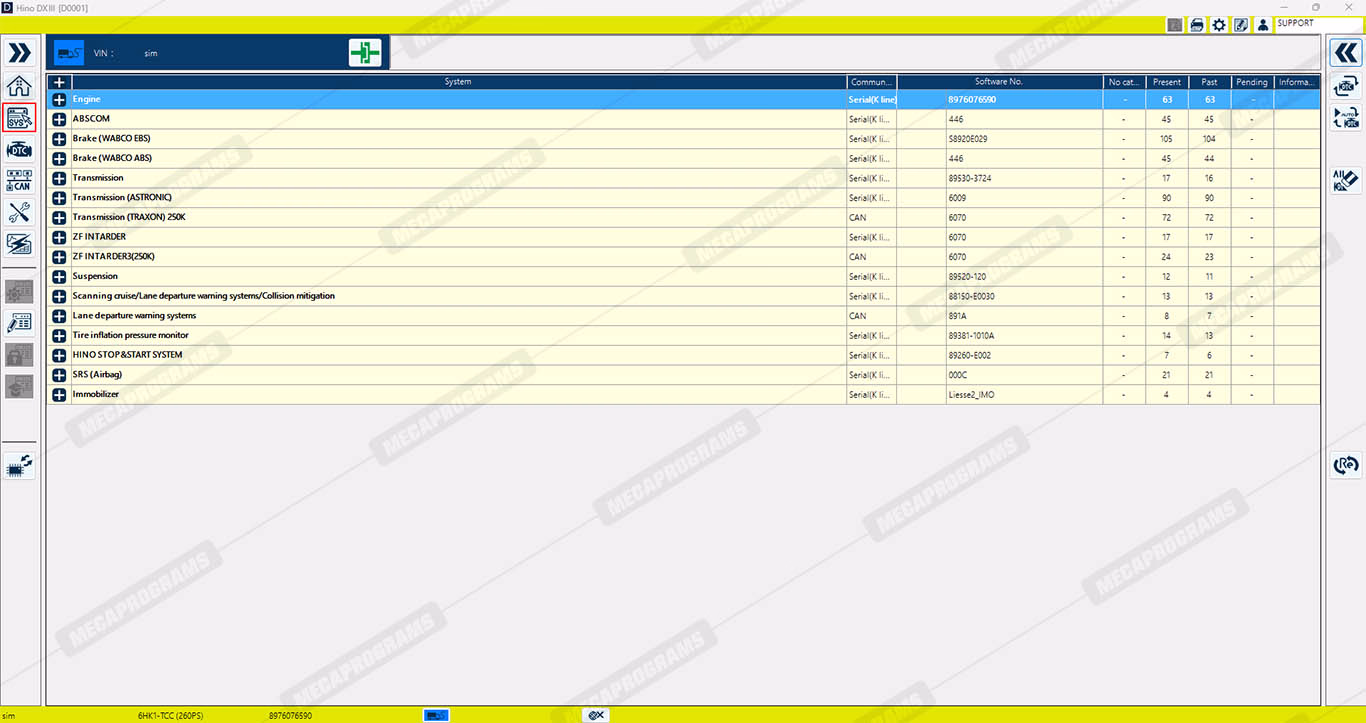The height and width of the screenshot is (723, 1366).
Task: Expand the Brake (WABCO EBS) row
Action: click(x=59, y=139)
